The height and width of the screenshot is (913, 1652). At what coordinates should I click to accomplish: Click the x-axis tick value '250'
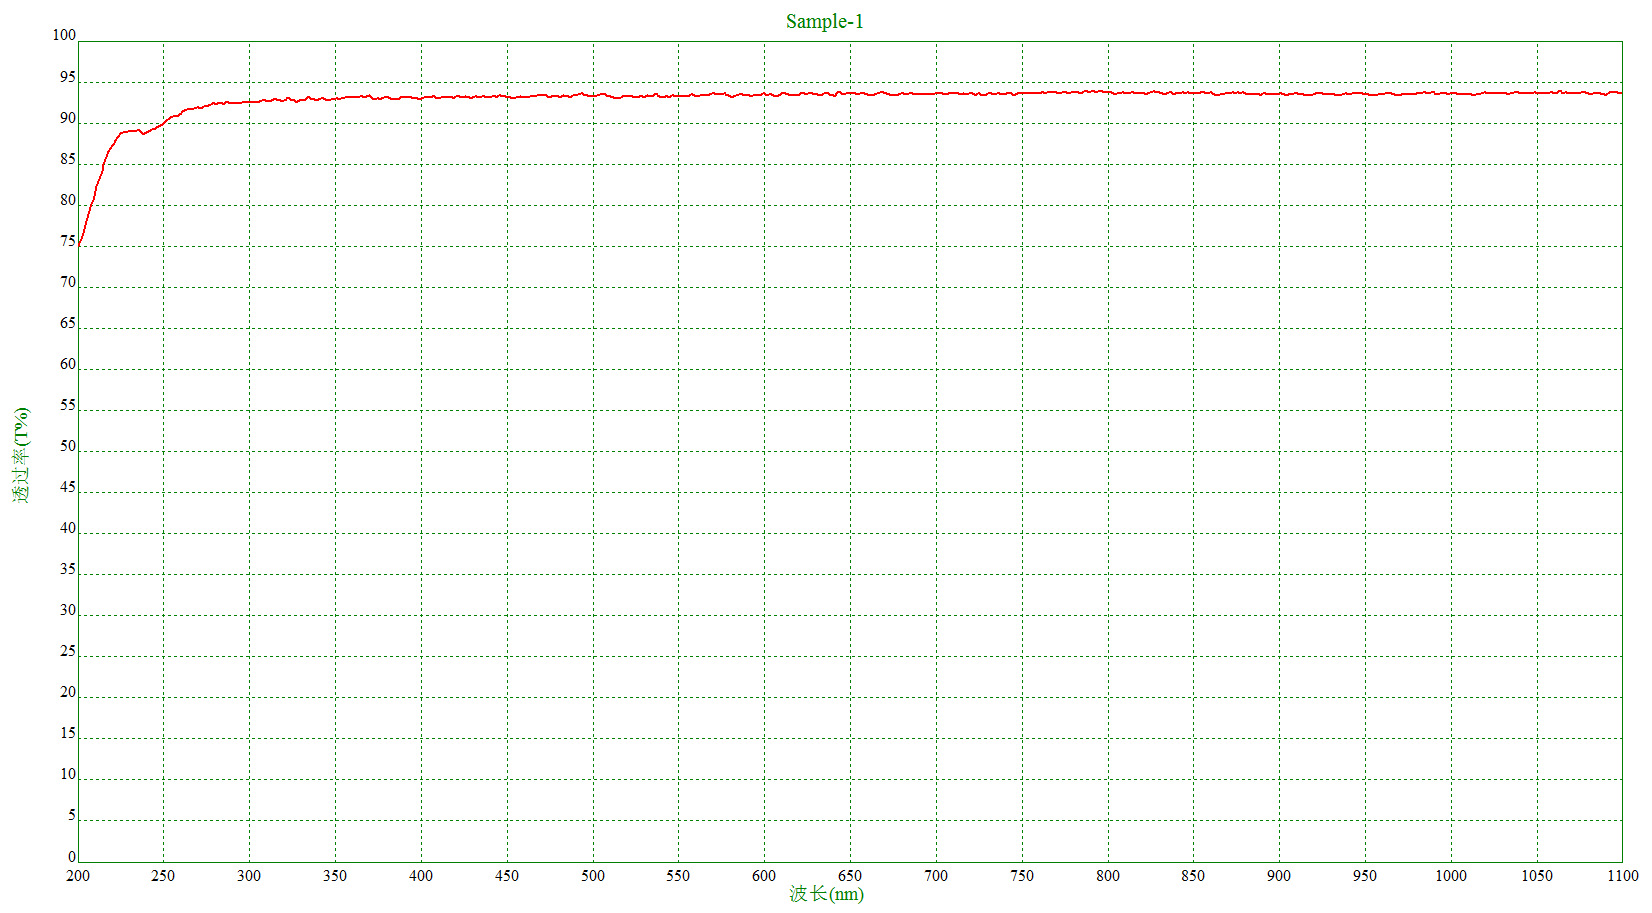[163, 876]
